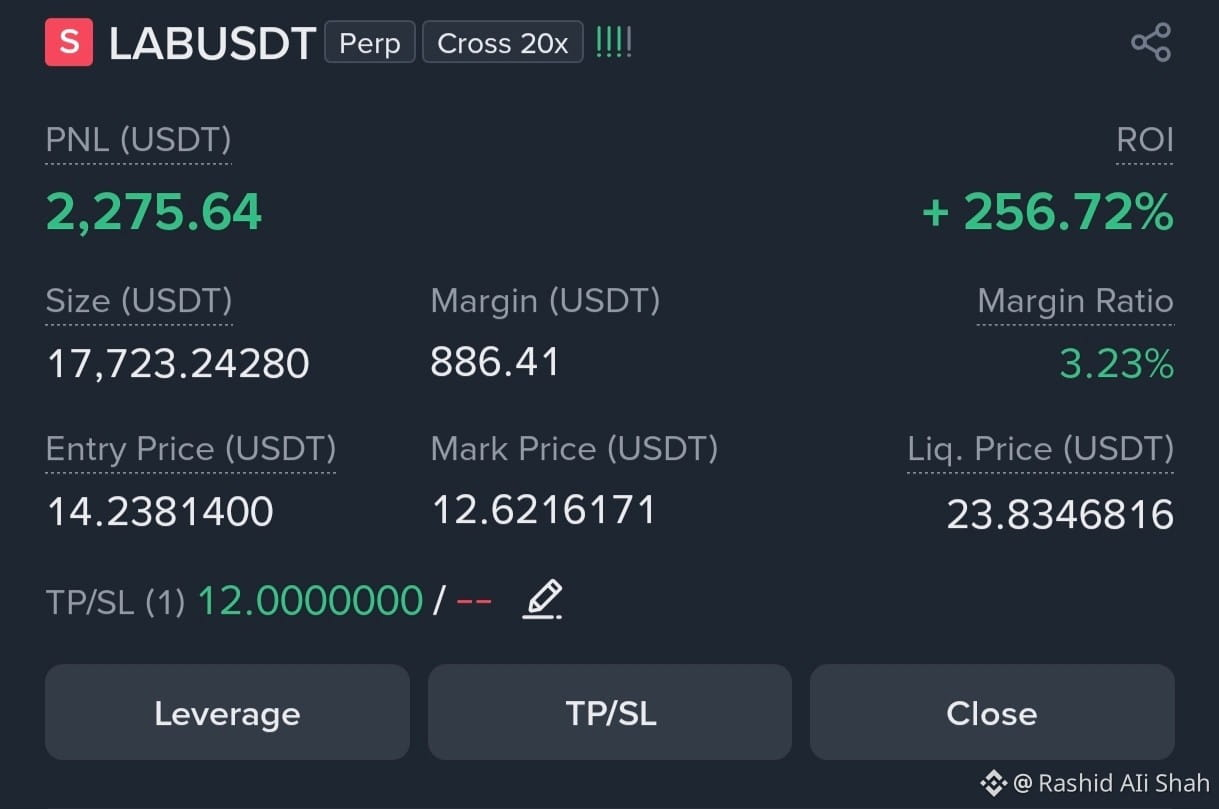
Task: Click the red S short-position badge
Action: (69, 43)
